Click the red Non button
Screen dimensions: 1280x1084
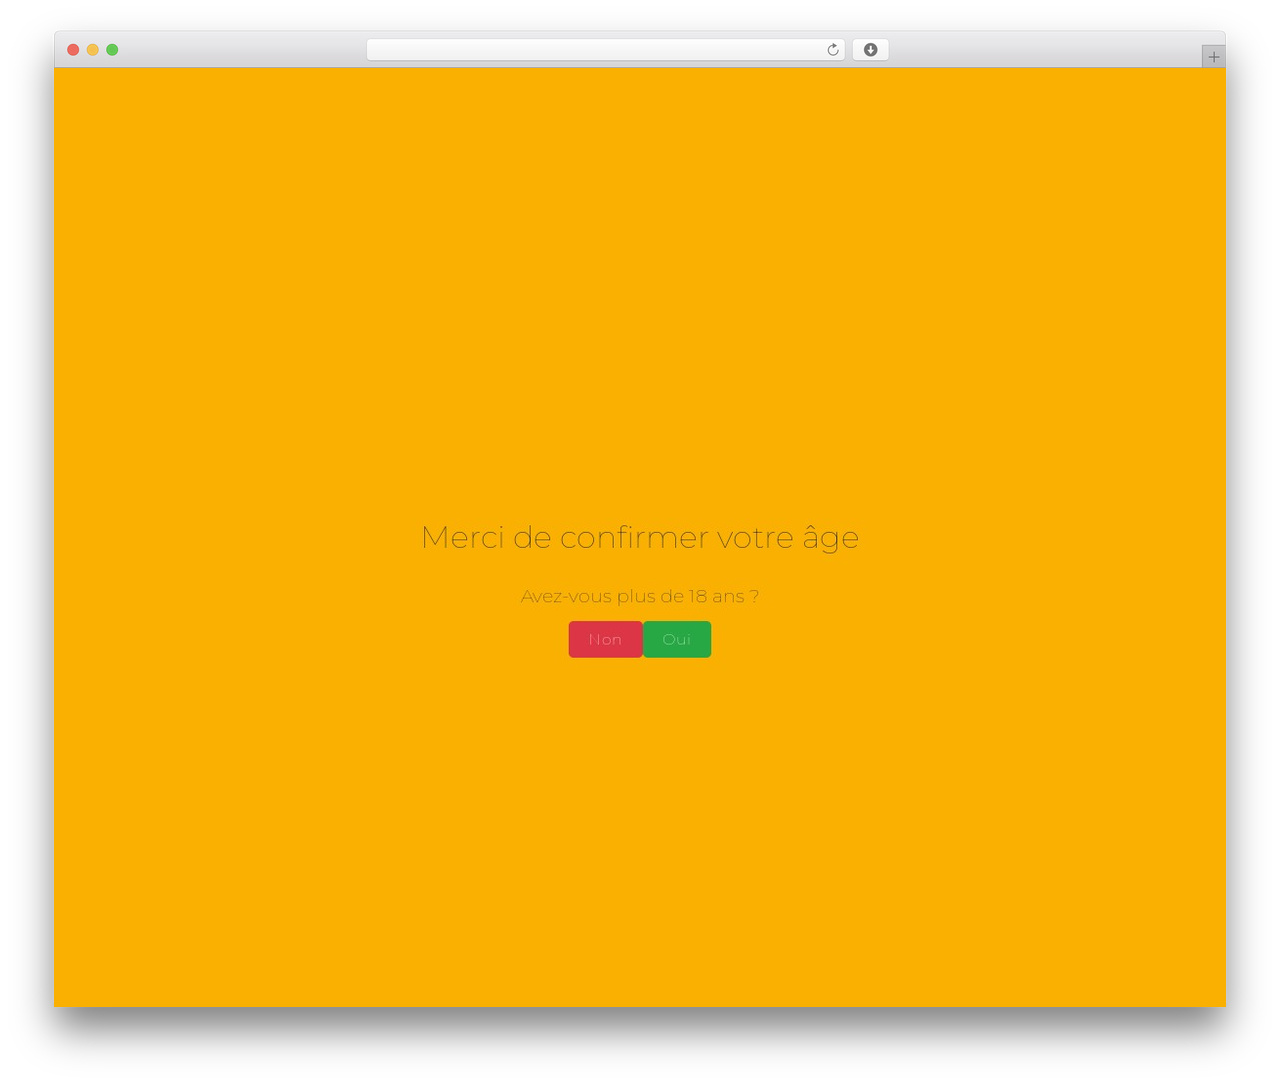click(x=605, y=639)
